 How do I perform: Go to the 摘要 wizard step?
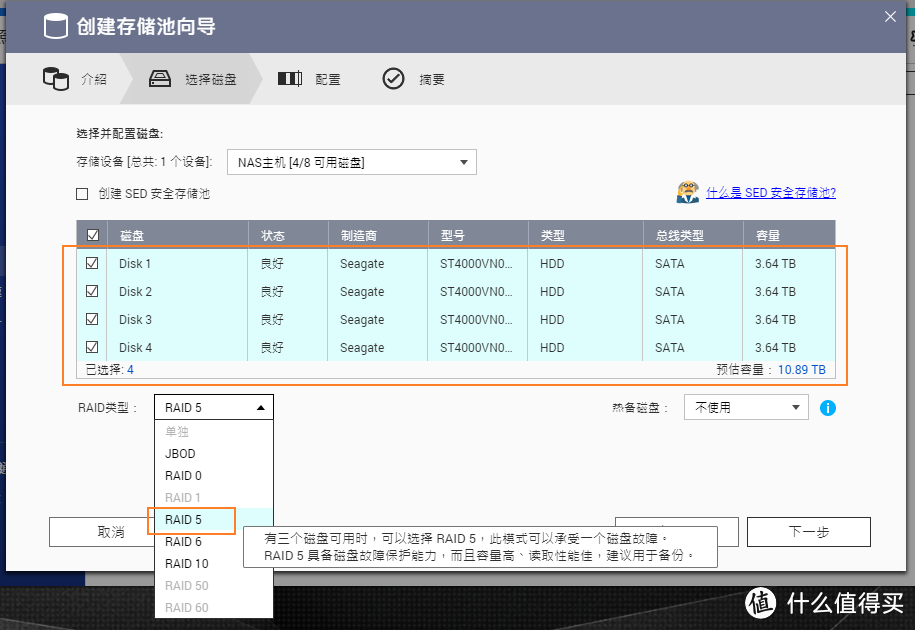pos(413,79)
